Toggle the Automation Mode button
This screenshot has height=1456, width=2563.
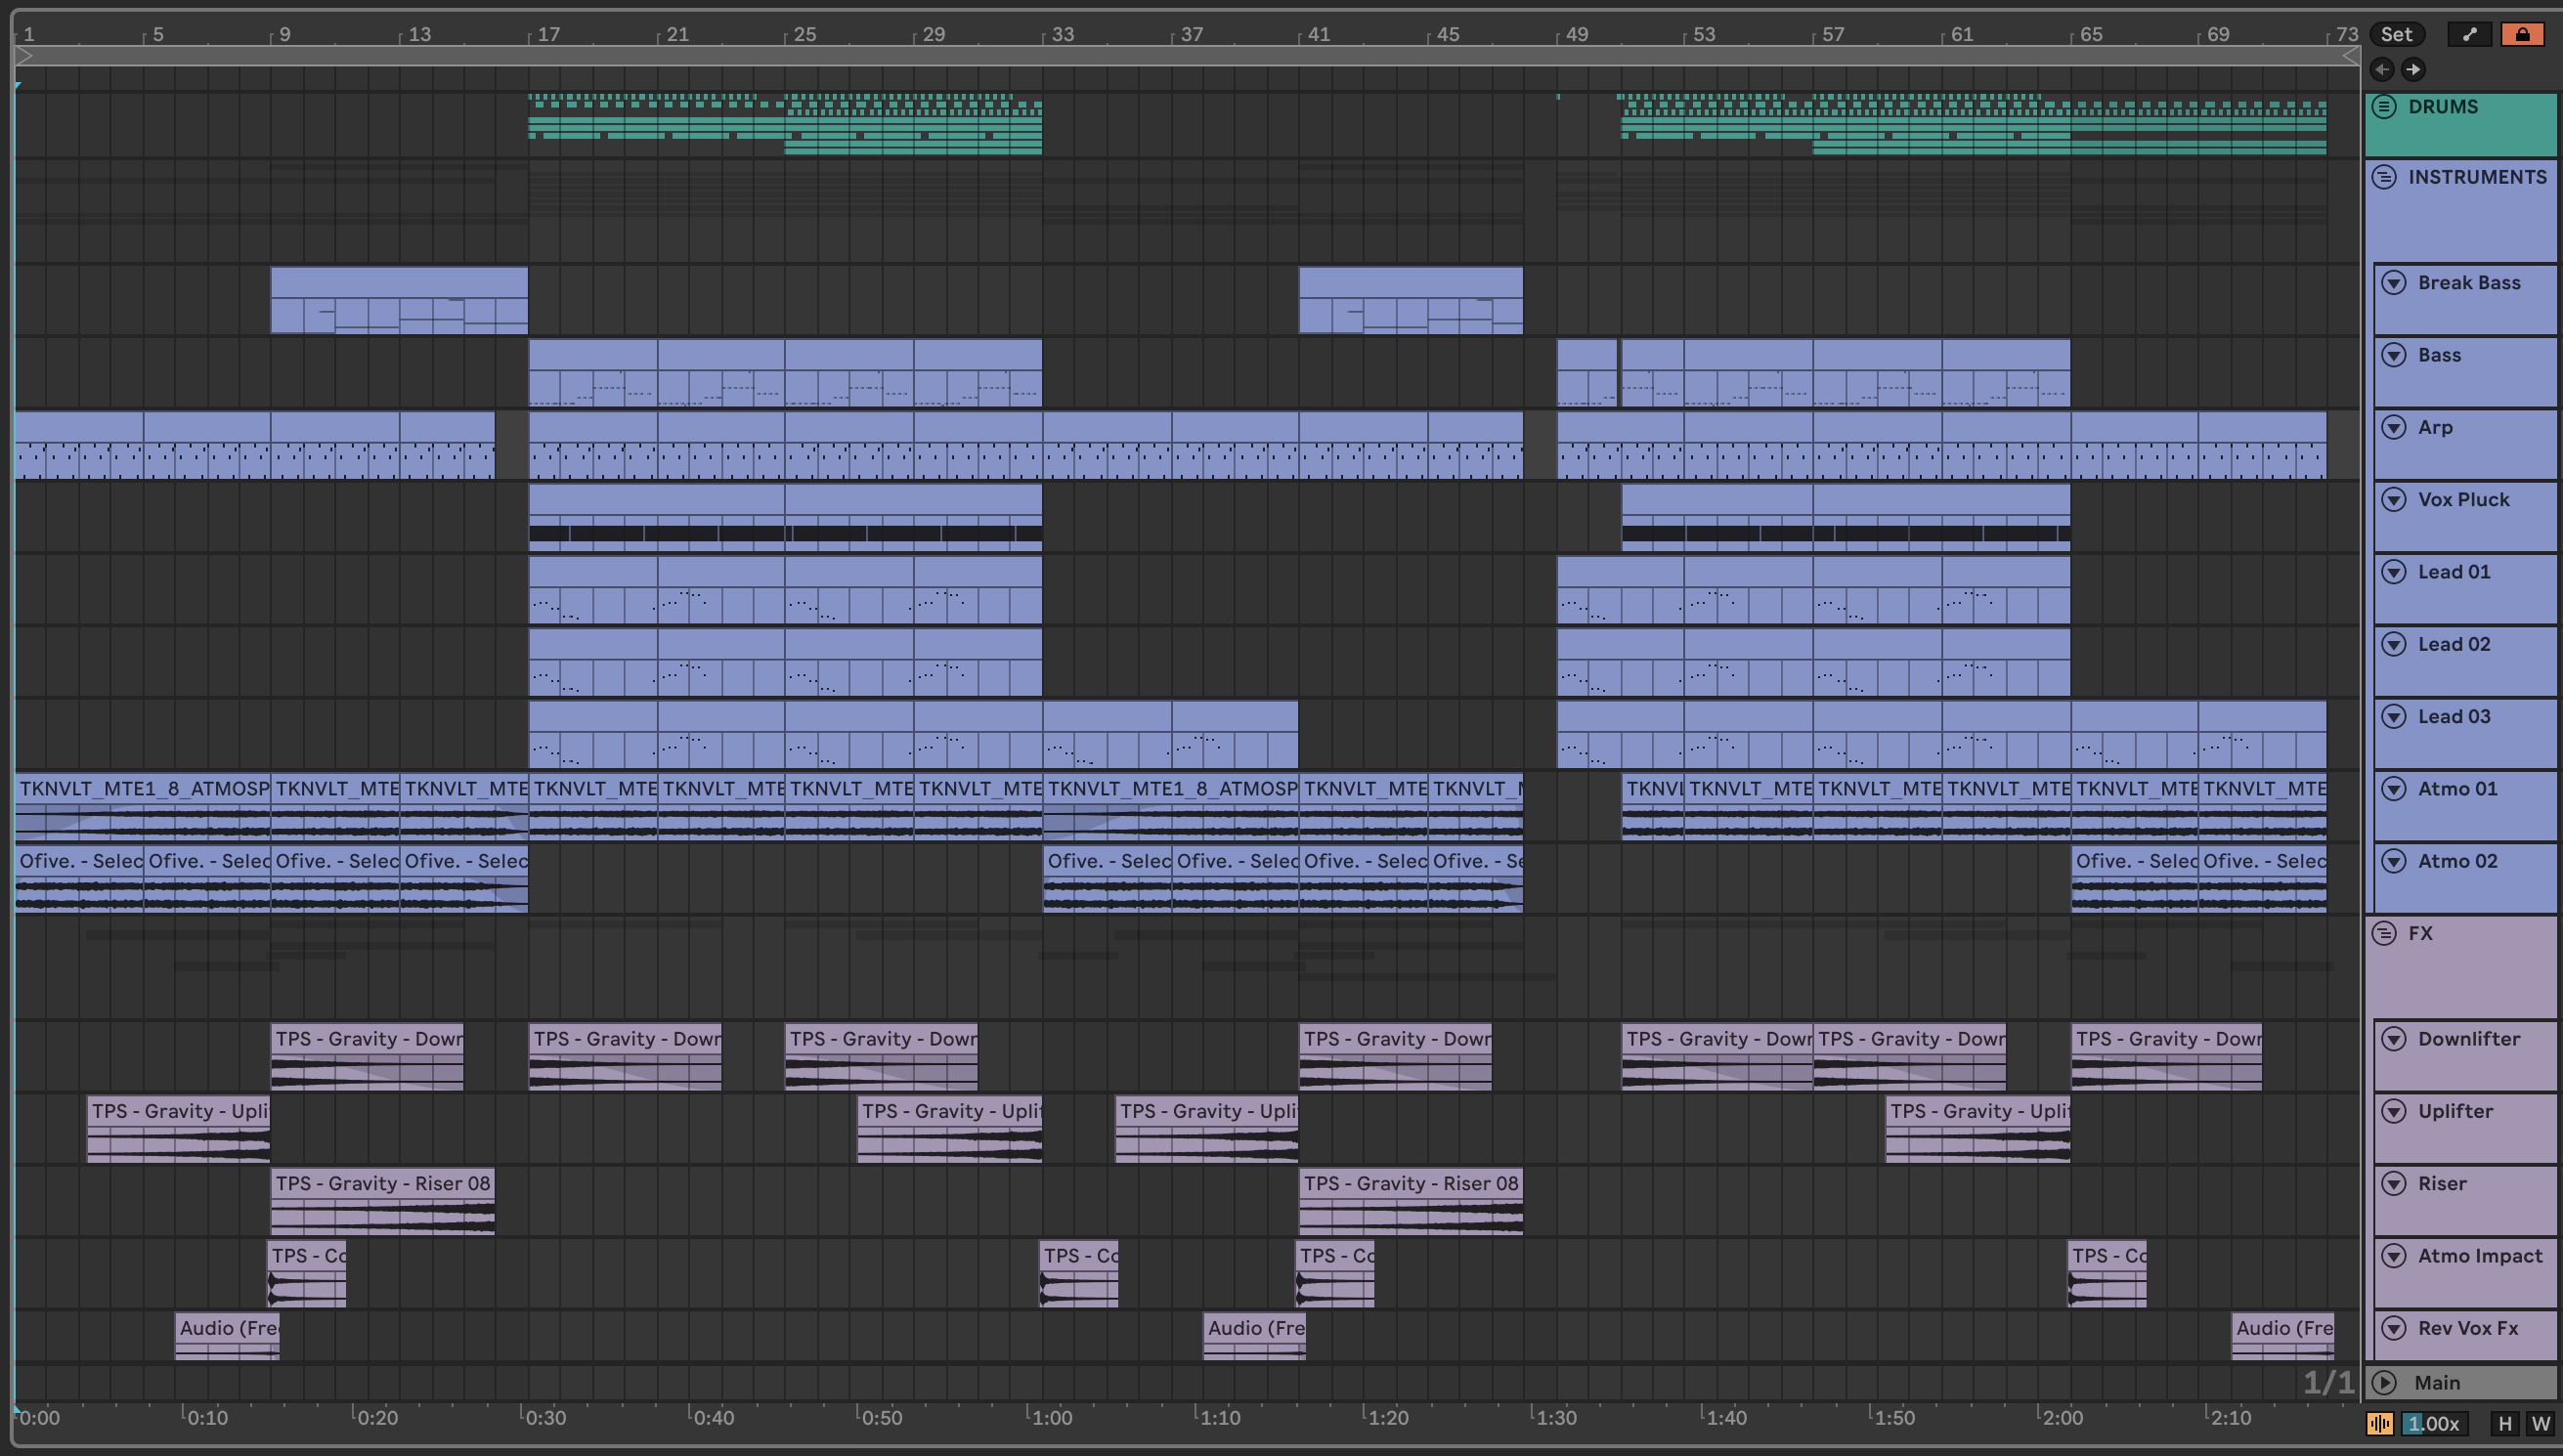coord(2469,34)
